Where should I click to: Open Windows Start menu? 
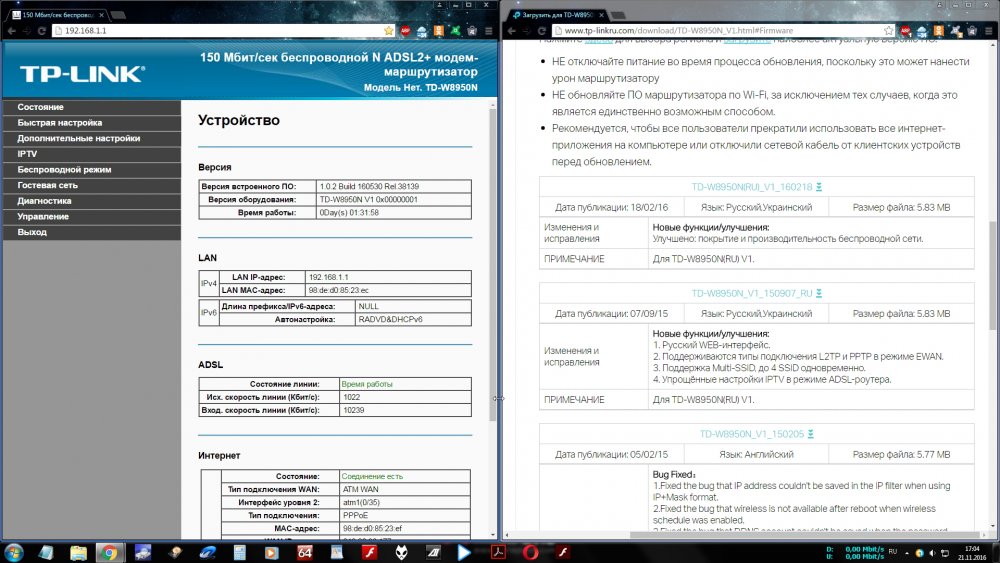(x=14, y=551)
